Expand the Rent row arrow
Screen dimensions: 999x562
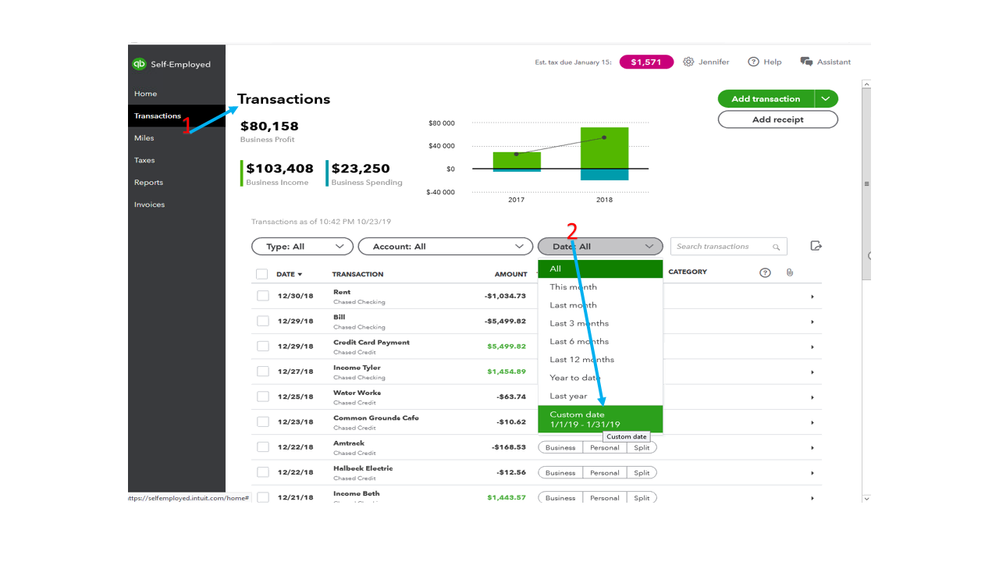812,296
